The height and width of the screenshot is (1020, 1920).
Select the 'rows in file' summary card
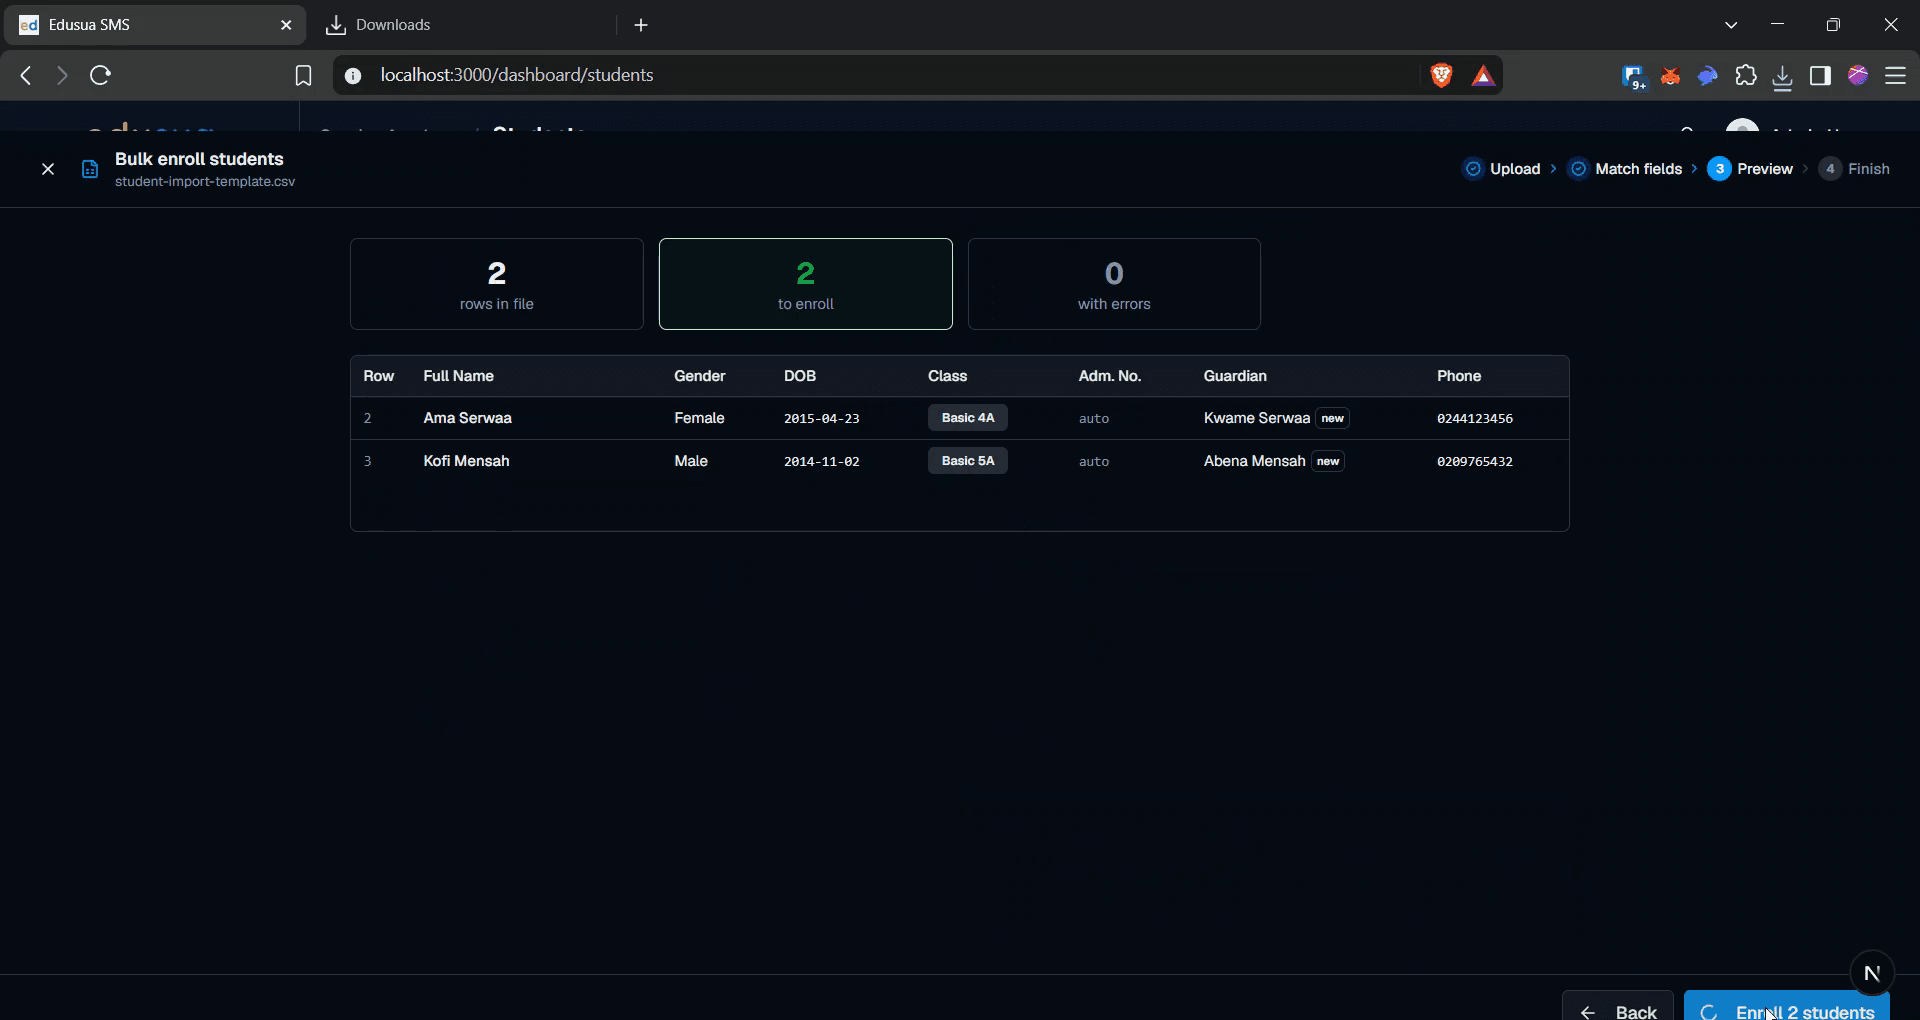[x=497, y=284]
